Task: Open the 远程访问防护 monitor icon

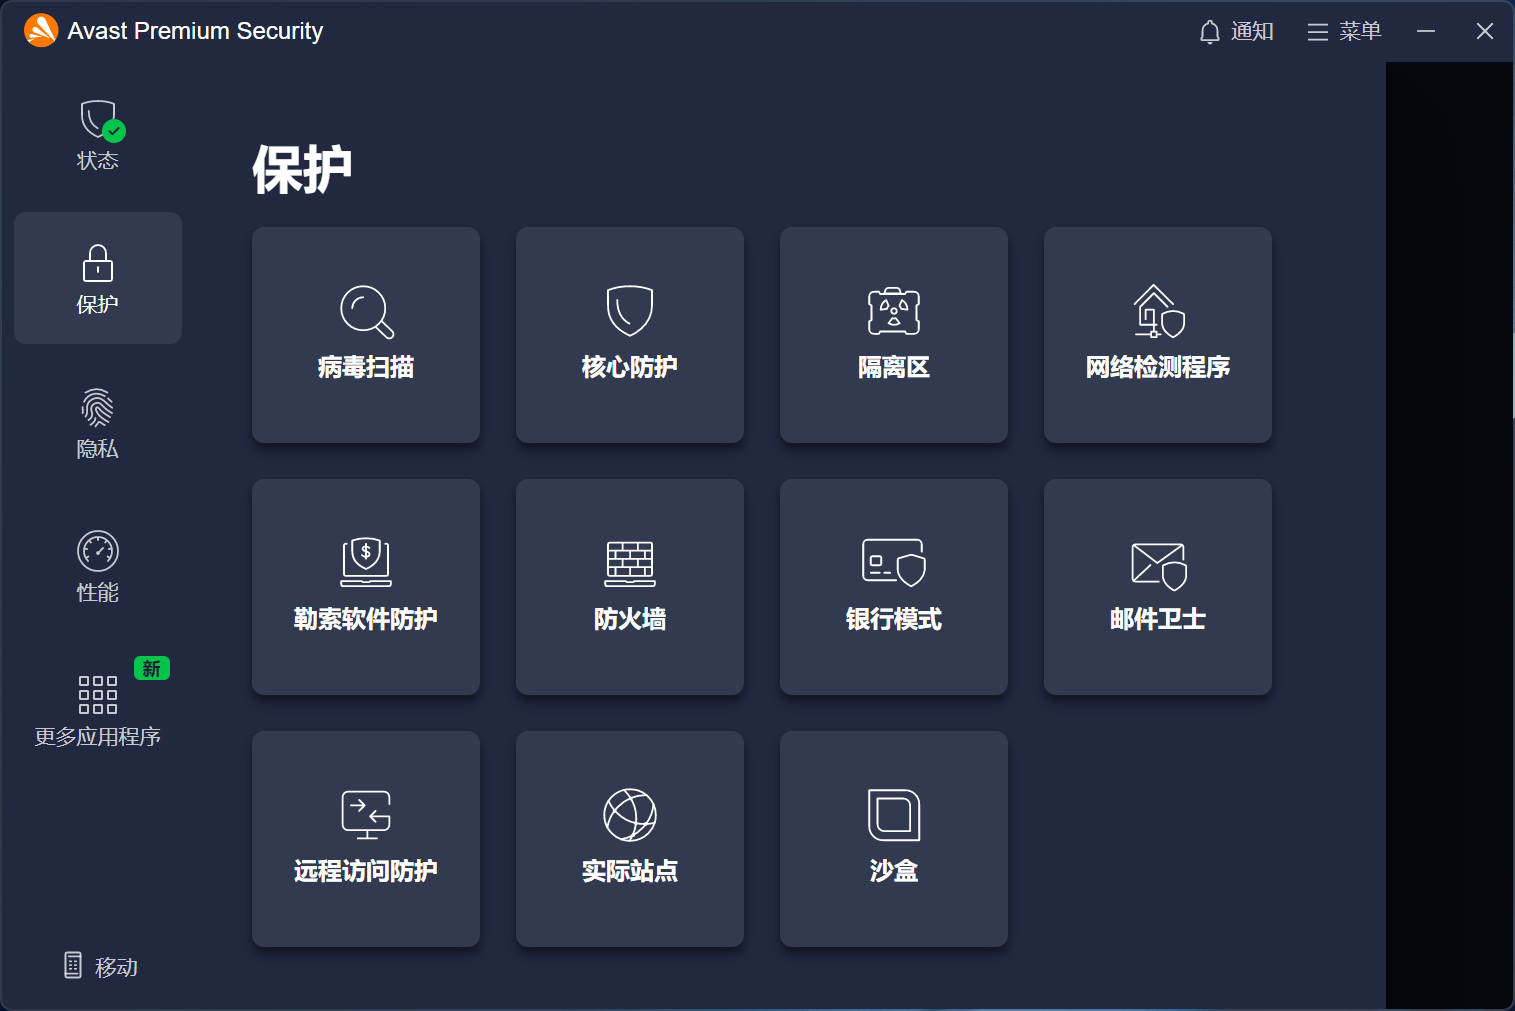Action: pos(366,815)
